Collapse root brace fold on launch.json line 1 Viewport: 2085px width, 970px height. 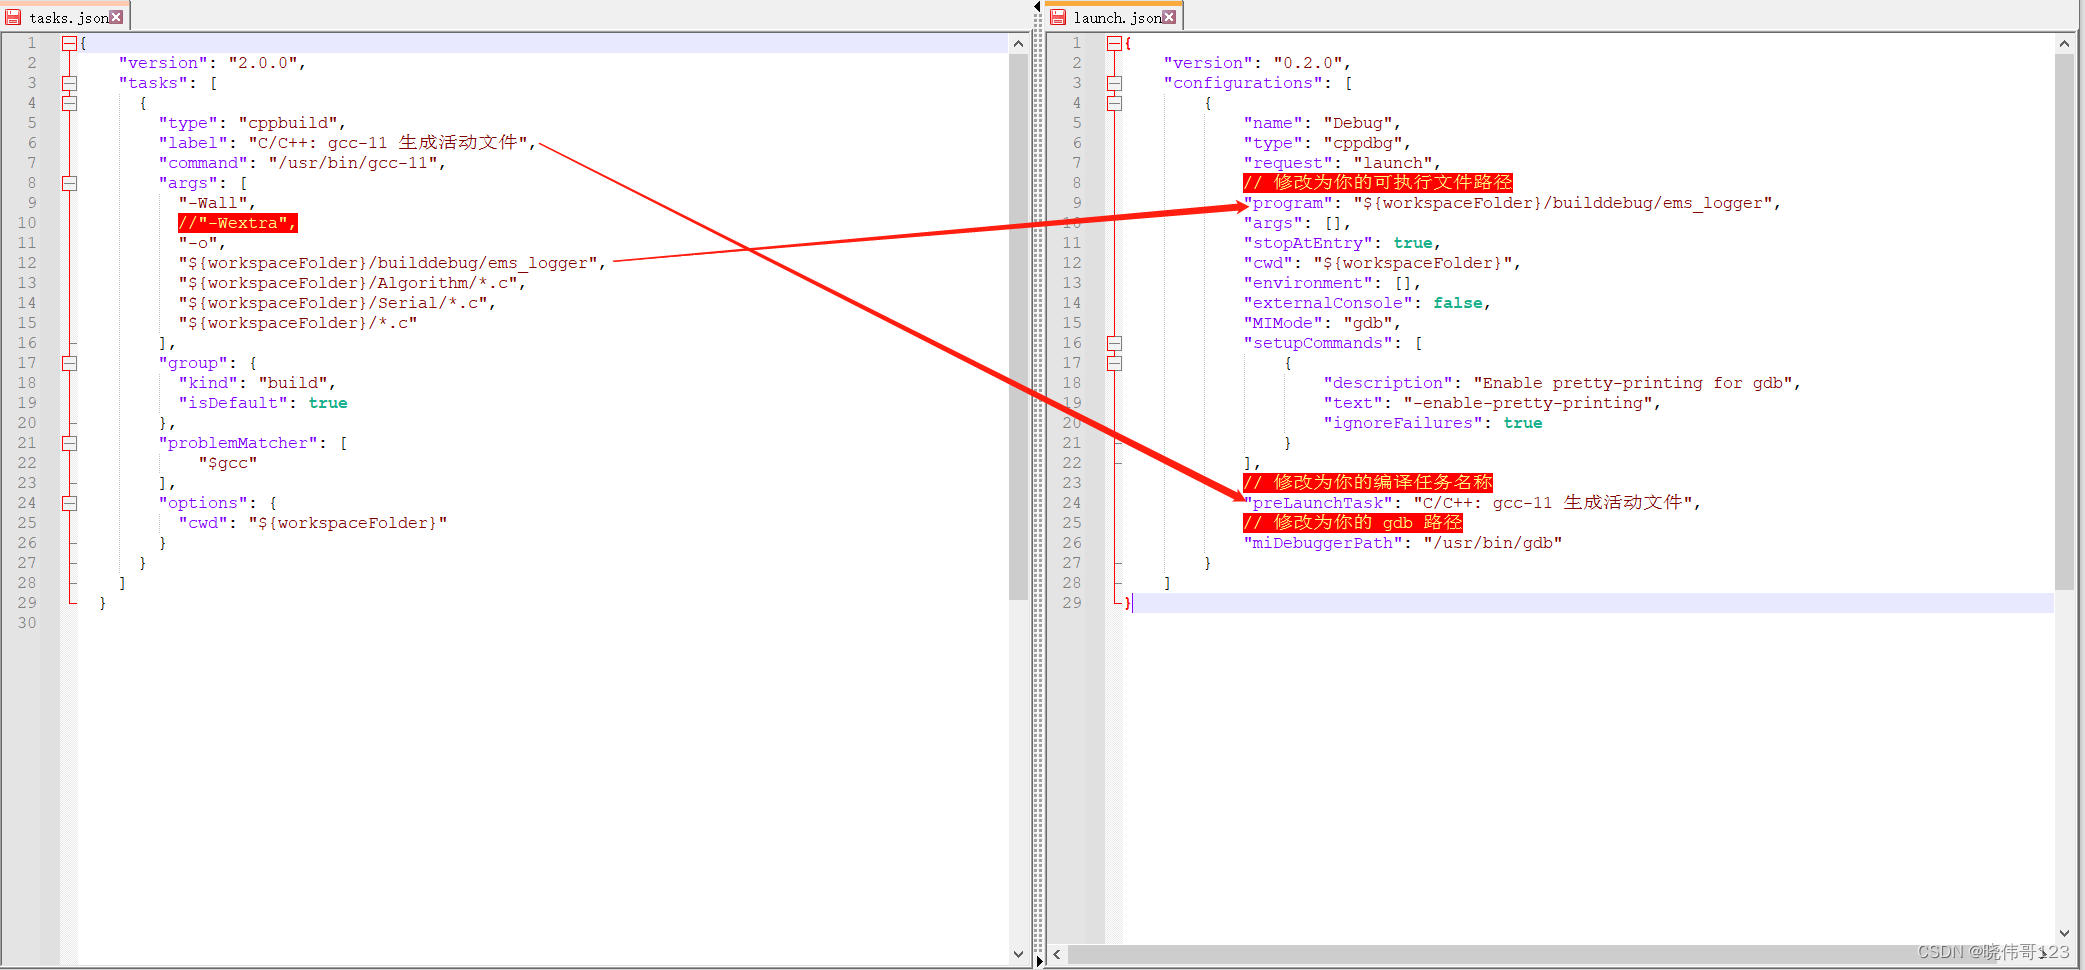(x=1114, y=43)
